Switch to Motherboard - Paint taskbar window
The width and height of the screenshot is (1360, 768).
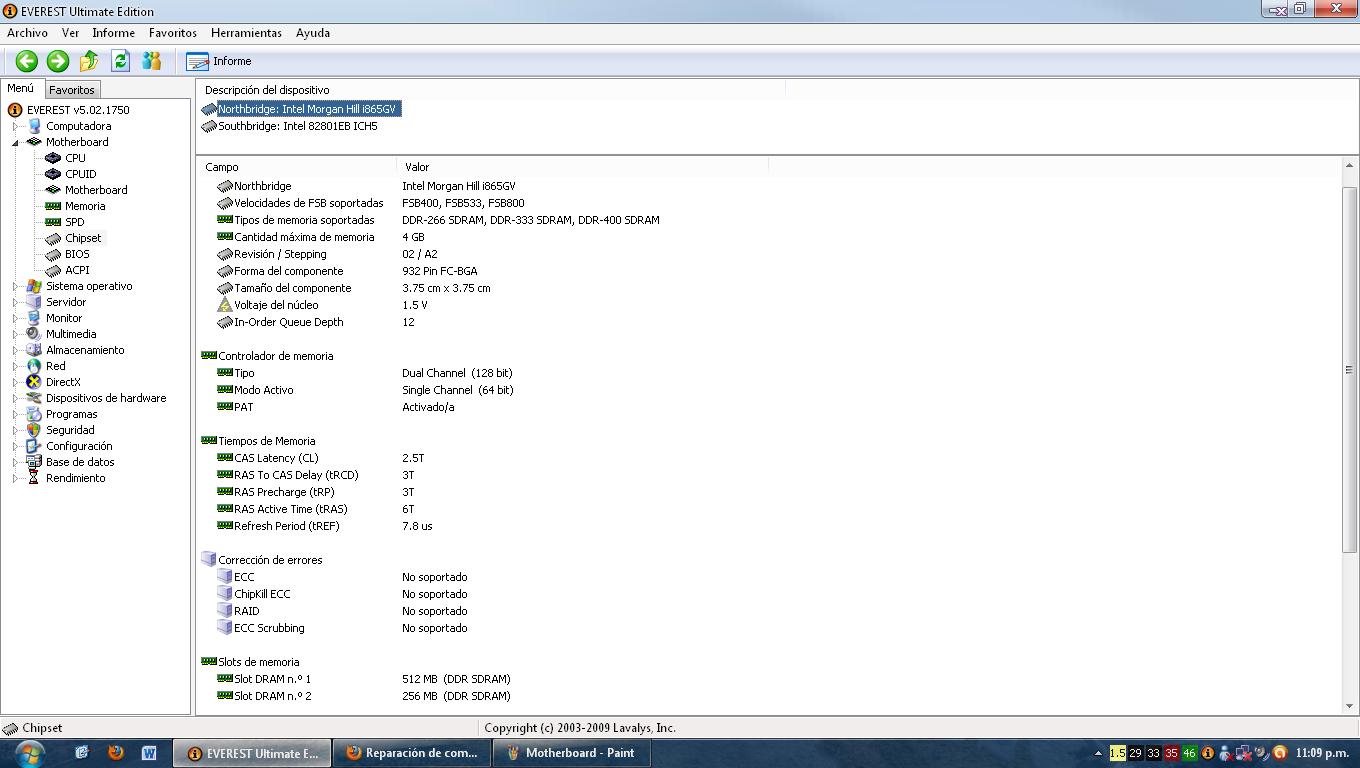(571, 753)
